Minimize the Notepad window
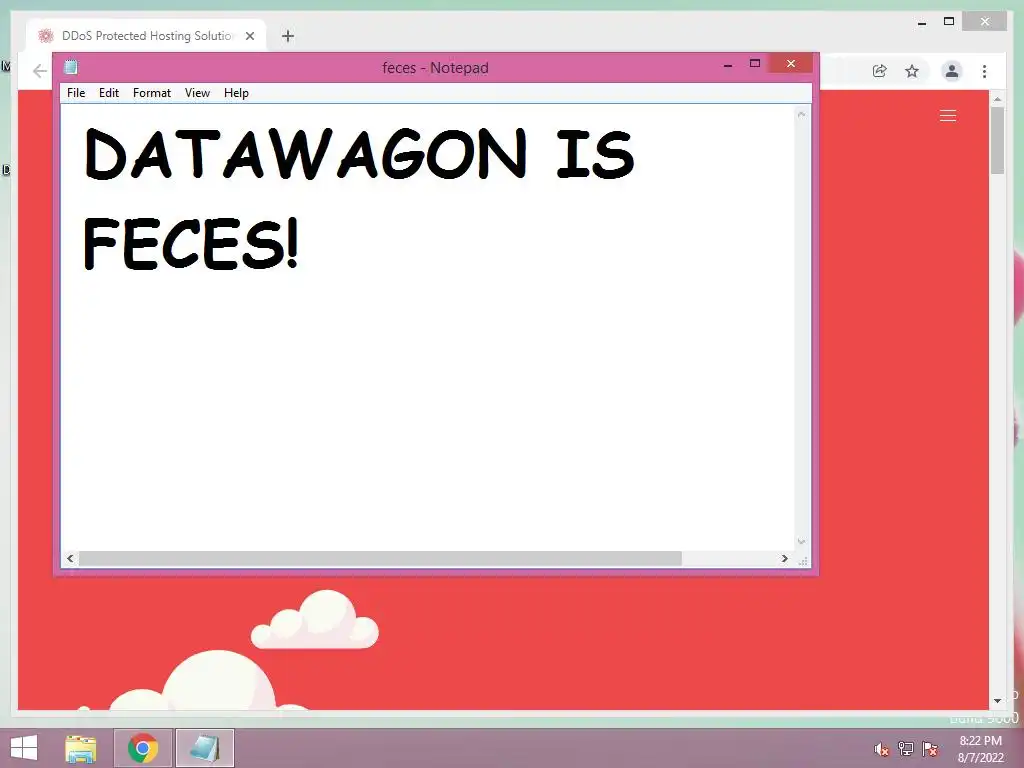 (728, 64)
